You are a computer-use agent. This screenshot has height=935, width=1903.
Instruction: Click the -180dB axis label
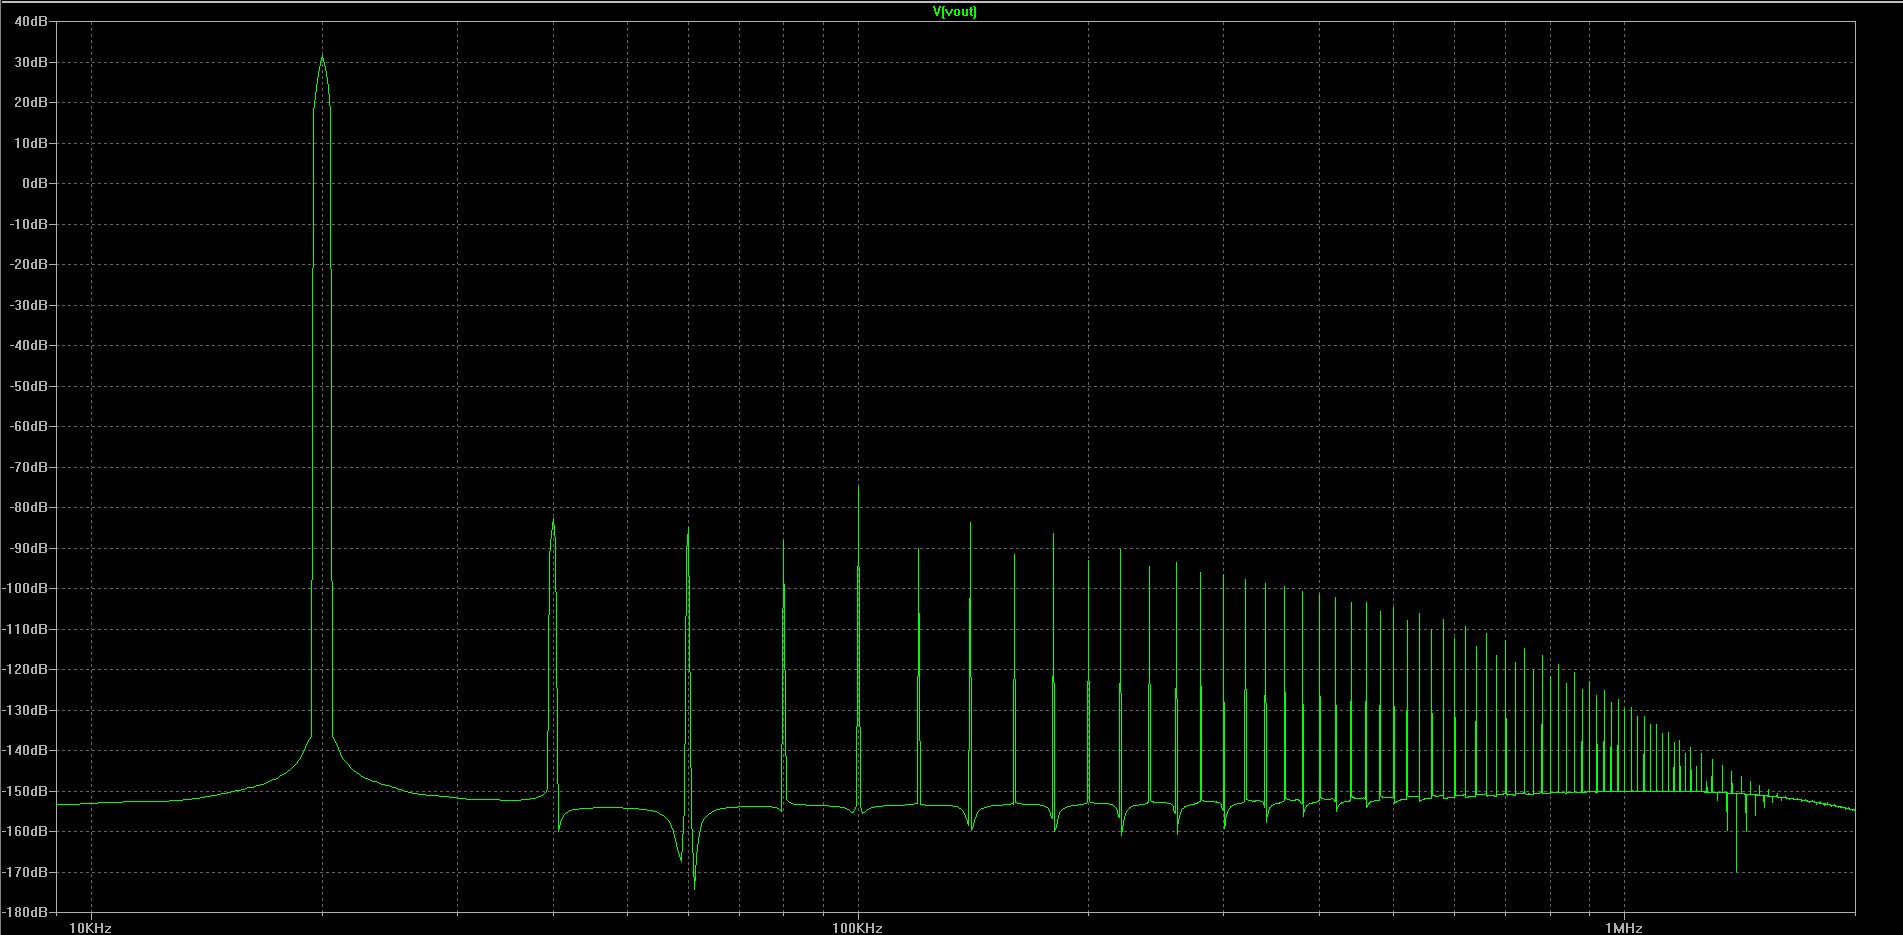click(27, 912)
